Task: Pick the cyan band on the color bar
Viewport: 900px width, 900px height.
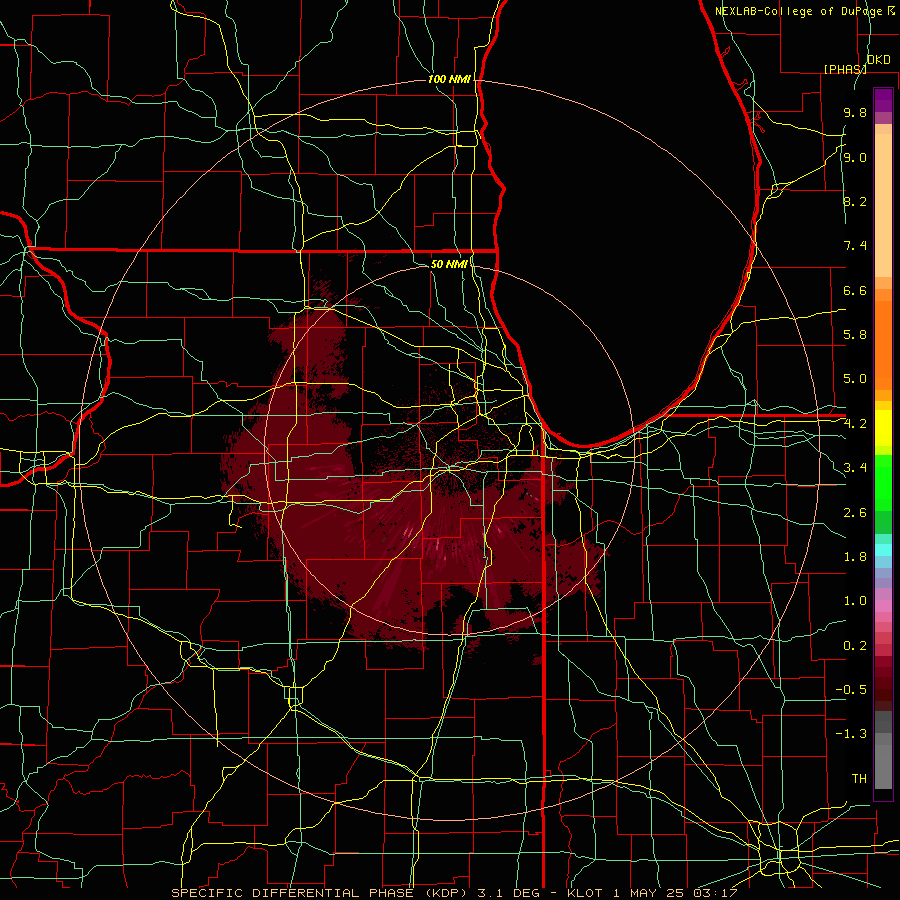Action: point(883,550)
